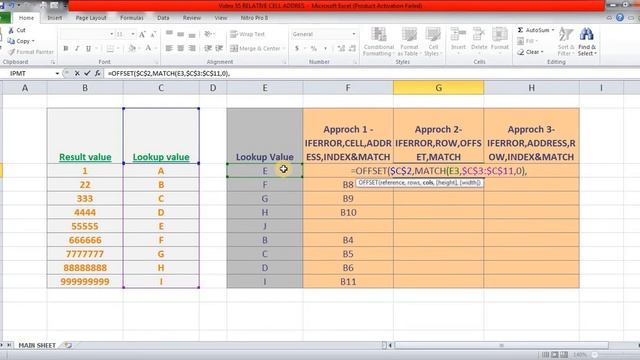Viewport: 640px width, 360px height.
Task: Open the Data tab
Action: click(x=163, y=18)
